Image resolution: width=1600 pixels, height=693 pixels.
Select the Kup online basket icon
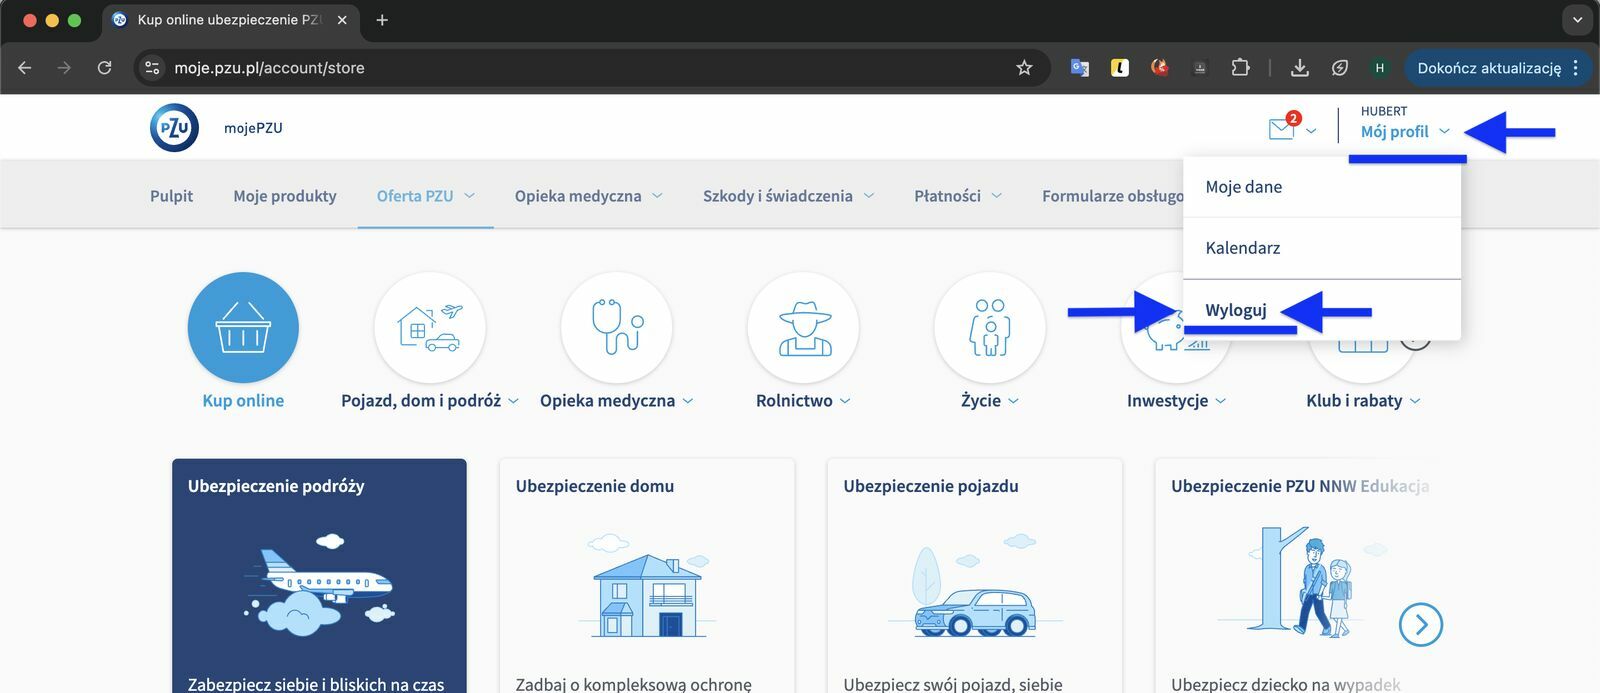coord(243,327)
